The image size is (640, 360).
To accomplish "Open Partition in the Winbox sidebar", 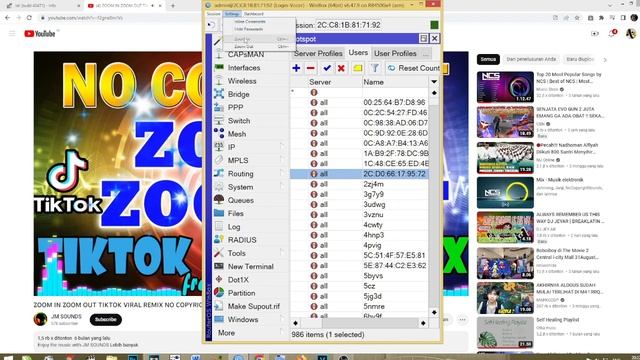I will [241, 293].
